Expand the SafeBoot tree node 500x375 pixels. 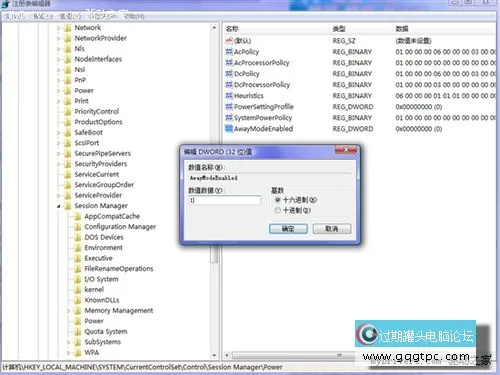click(x=59, y=132)
